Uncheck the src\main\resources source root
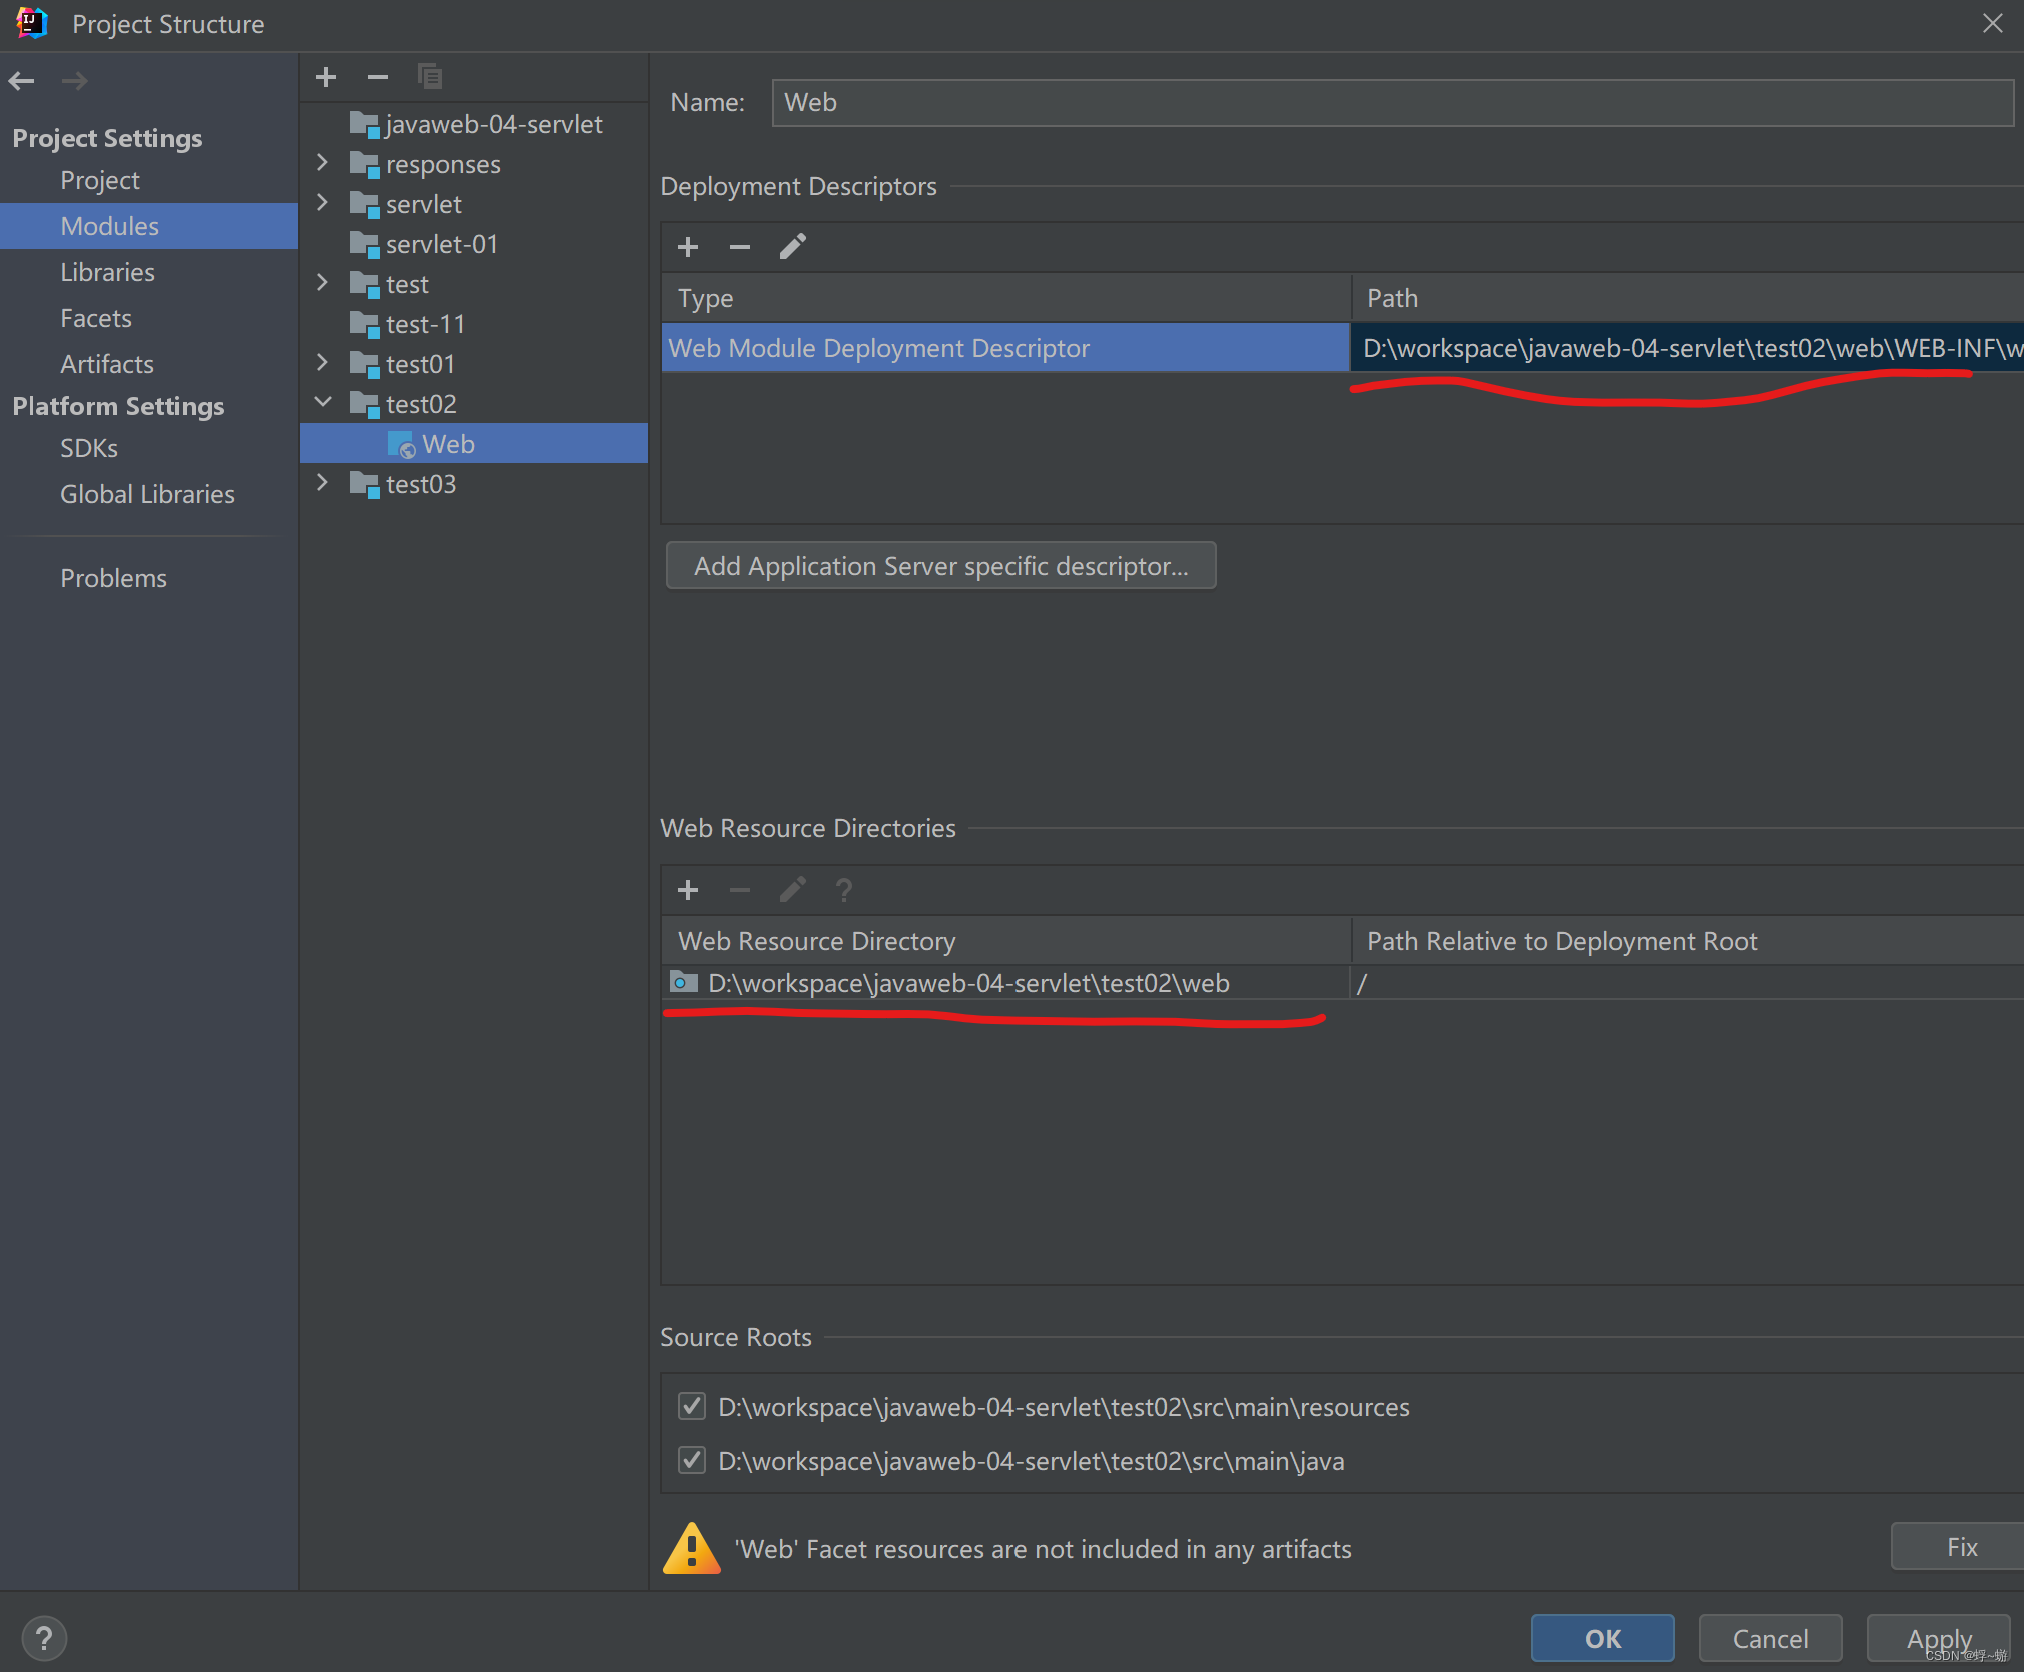This screenshot has width=2024, height=1672. pos(692,1406)
